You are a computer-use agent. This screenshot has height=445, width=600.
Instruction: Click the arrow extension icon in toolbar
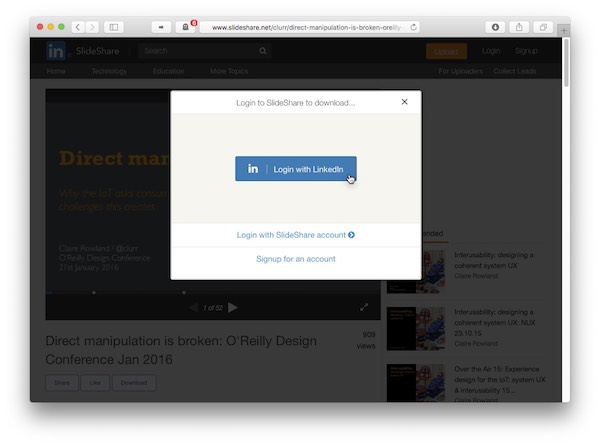[x=161, y=27]
